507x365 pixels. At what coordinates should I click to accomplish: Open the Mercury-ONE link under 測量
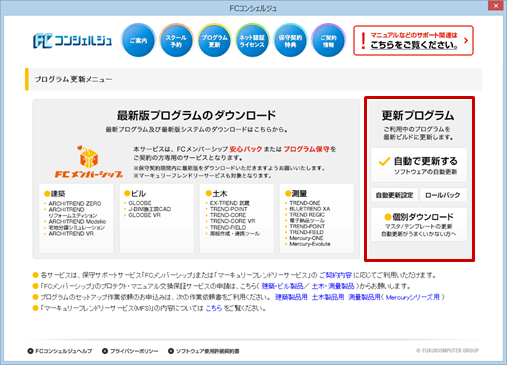tap(306, 238)
